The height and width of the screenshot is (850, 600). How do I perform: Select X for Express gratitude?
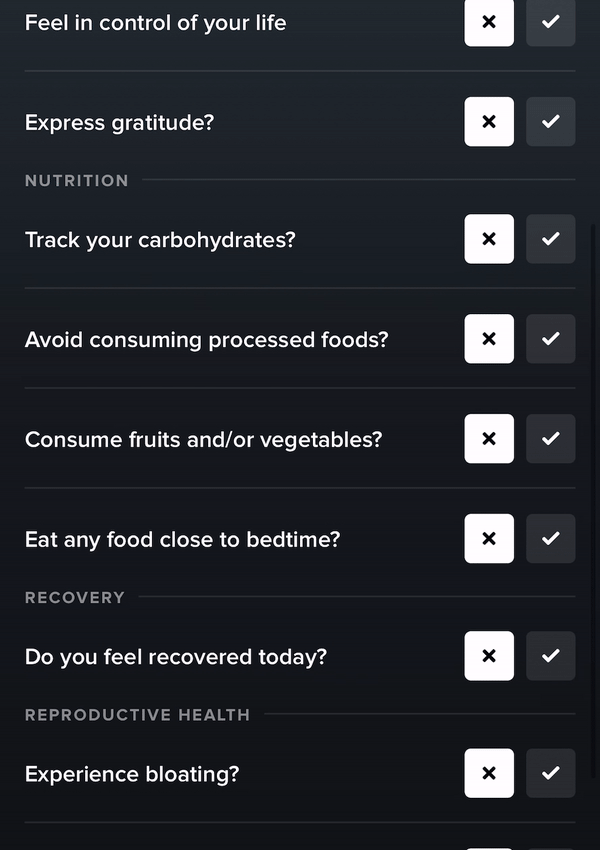point(489,122)
